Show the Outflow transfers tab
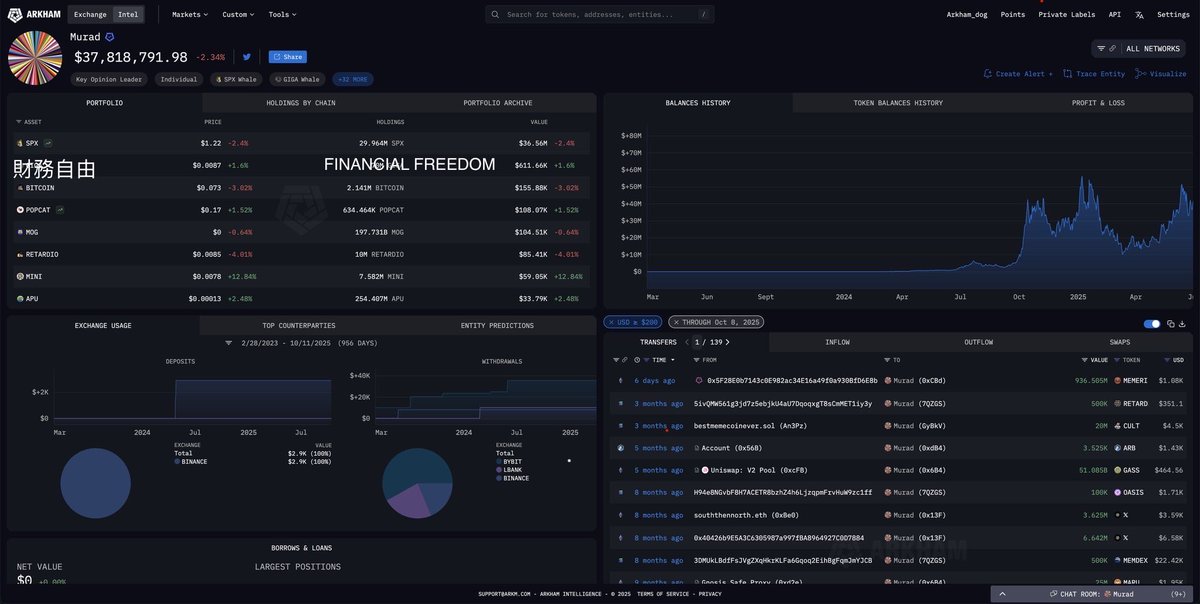The height and width of the screenshot is (604, 1200). (x=978, y=342)
